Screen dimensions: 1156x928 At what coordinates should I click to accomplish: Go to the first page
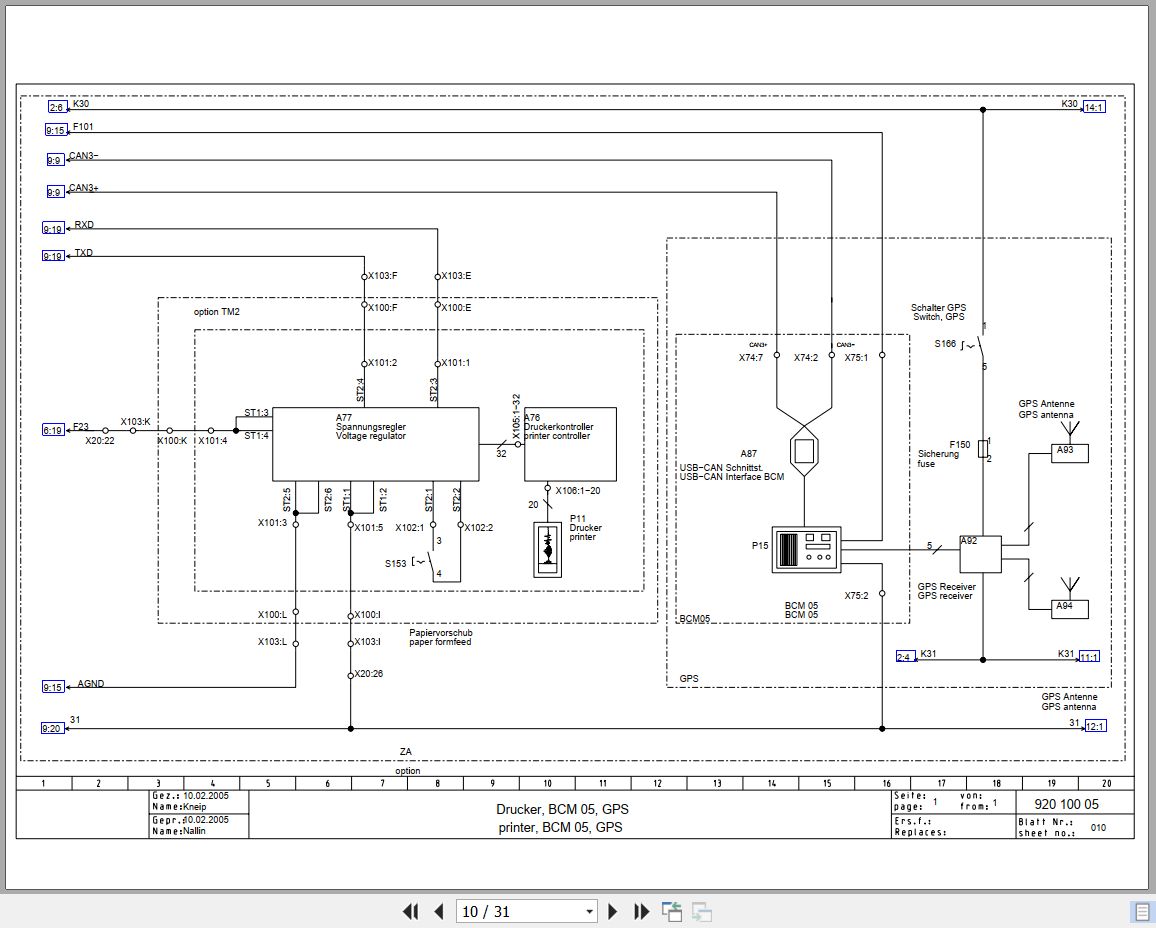coord(411,912)
